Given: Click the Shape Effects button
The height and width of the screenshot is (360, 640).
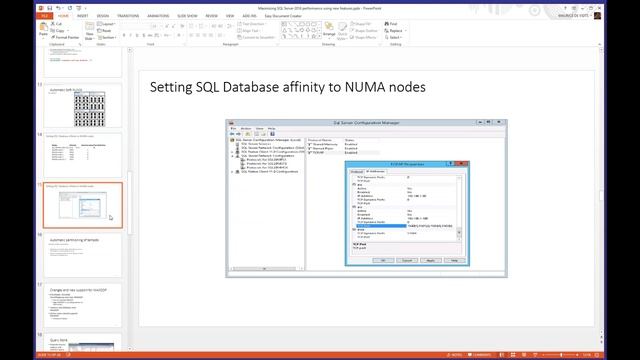Looking at the screenshot, I should [x=363, y=37].
